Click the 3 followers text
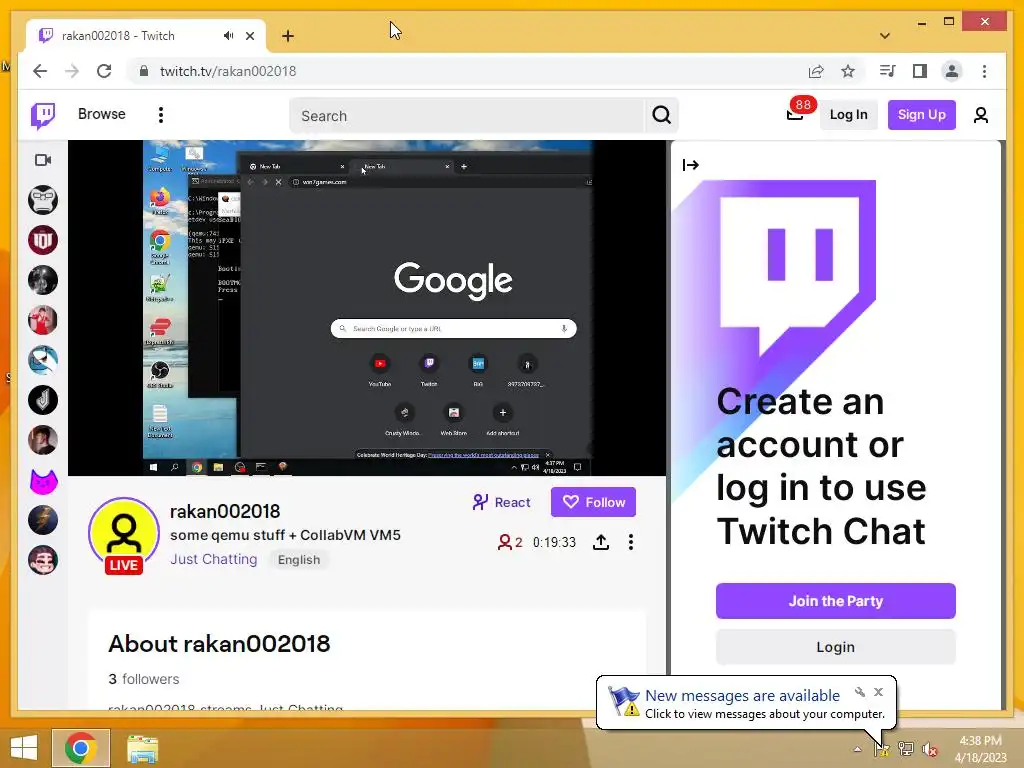The height and width of the screenshot is (768, 1024). pyautogui.click(x=144, y=679)
